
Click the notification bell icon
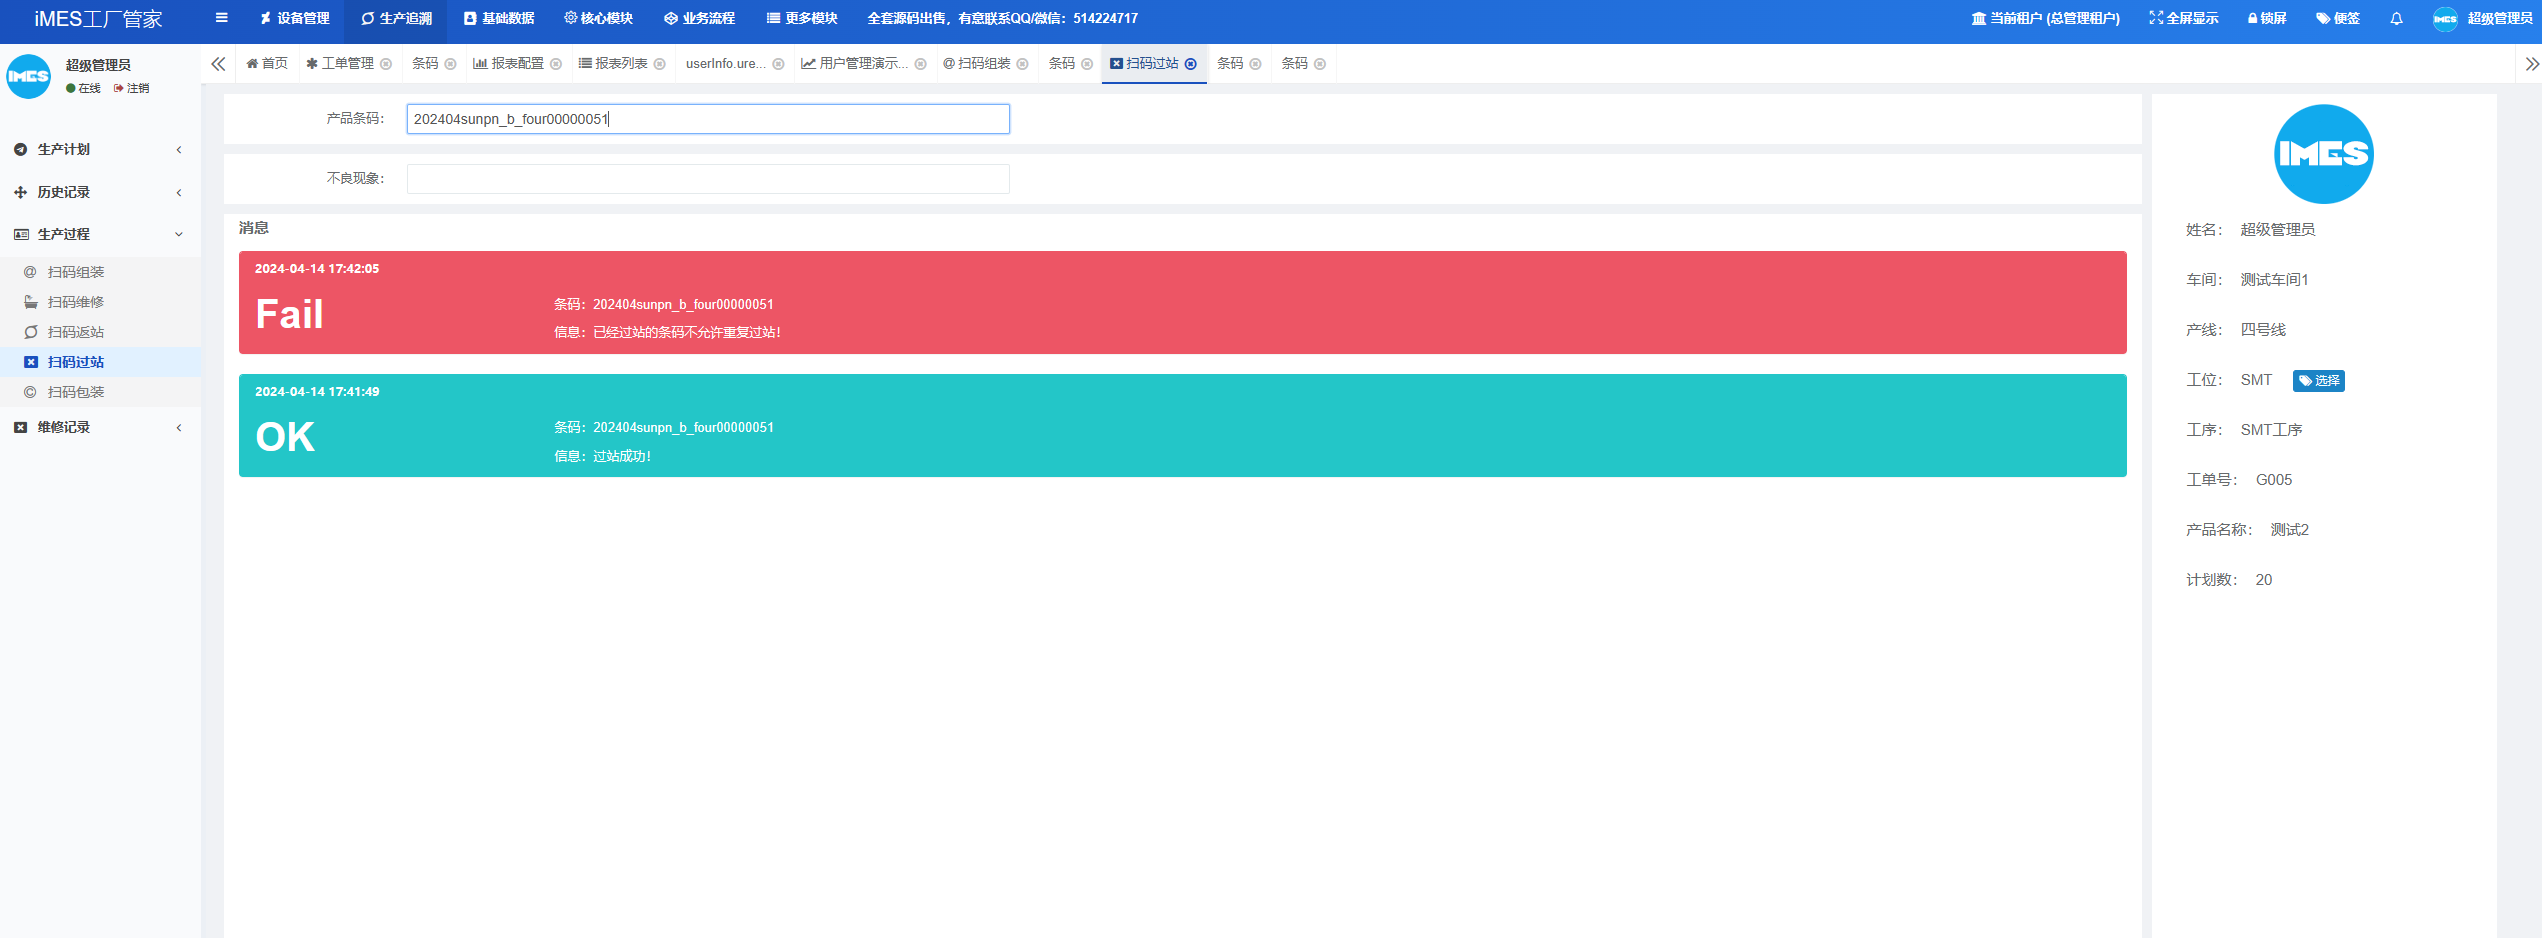click(x=2397, y=18)
